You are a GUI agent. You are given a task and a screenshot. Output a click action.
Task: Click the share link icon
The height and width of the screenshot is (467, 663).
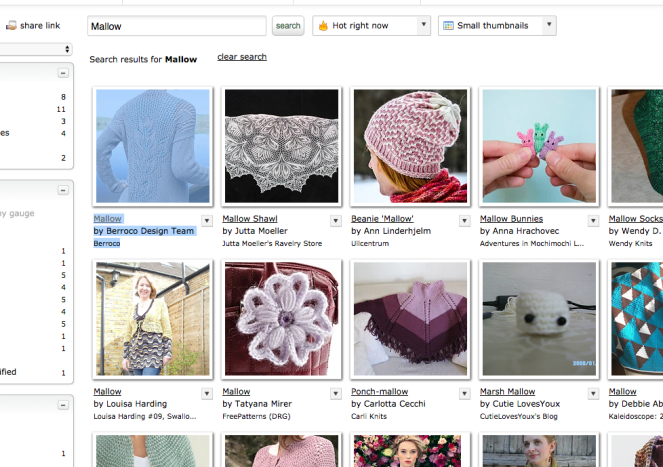(11, 25)
